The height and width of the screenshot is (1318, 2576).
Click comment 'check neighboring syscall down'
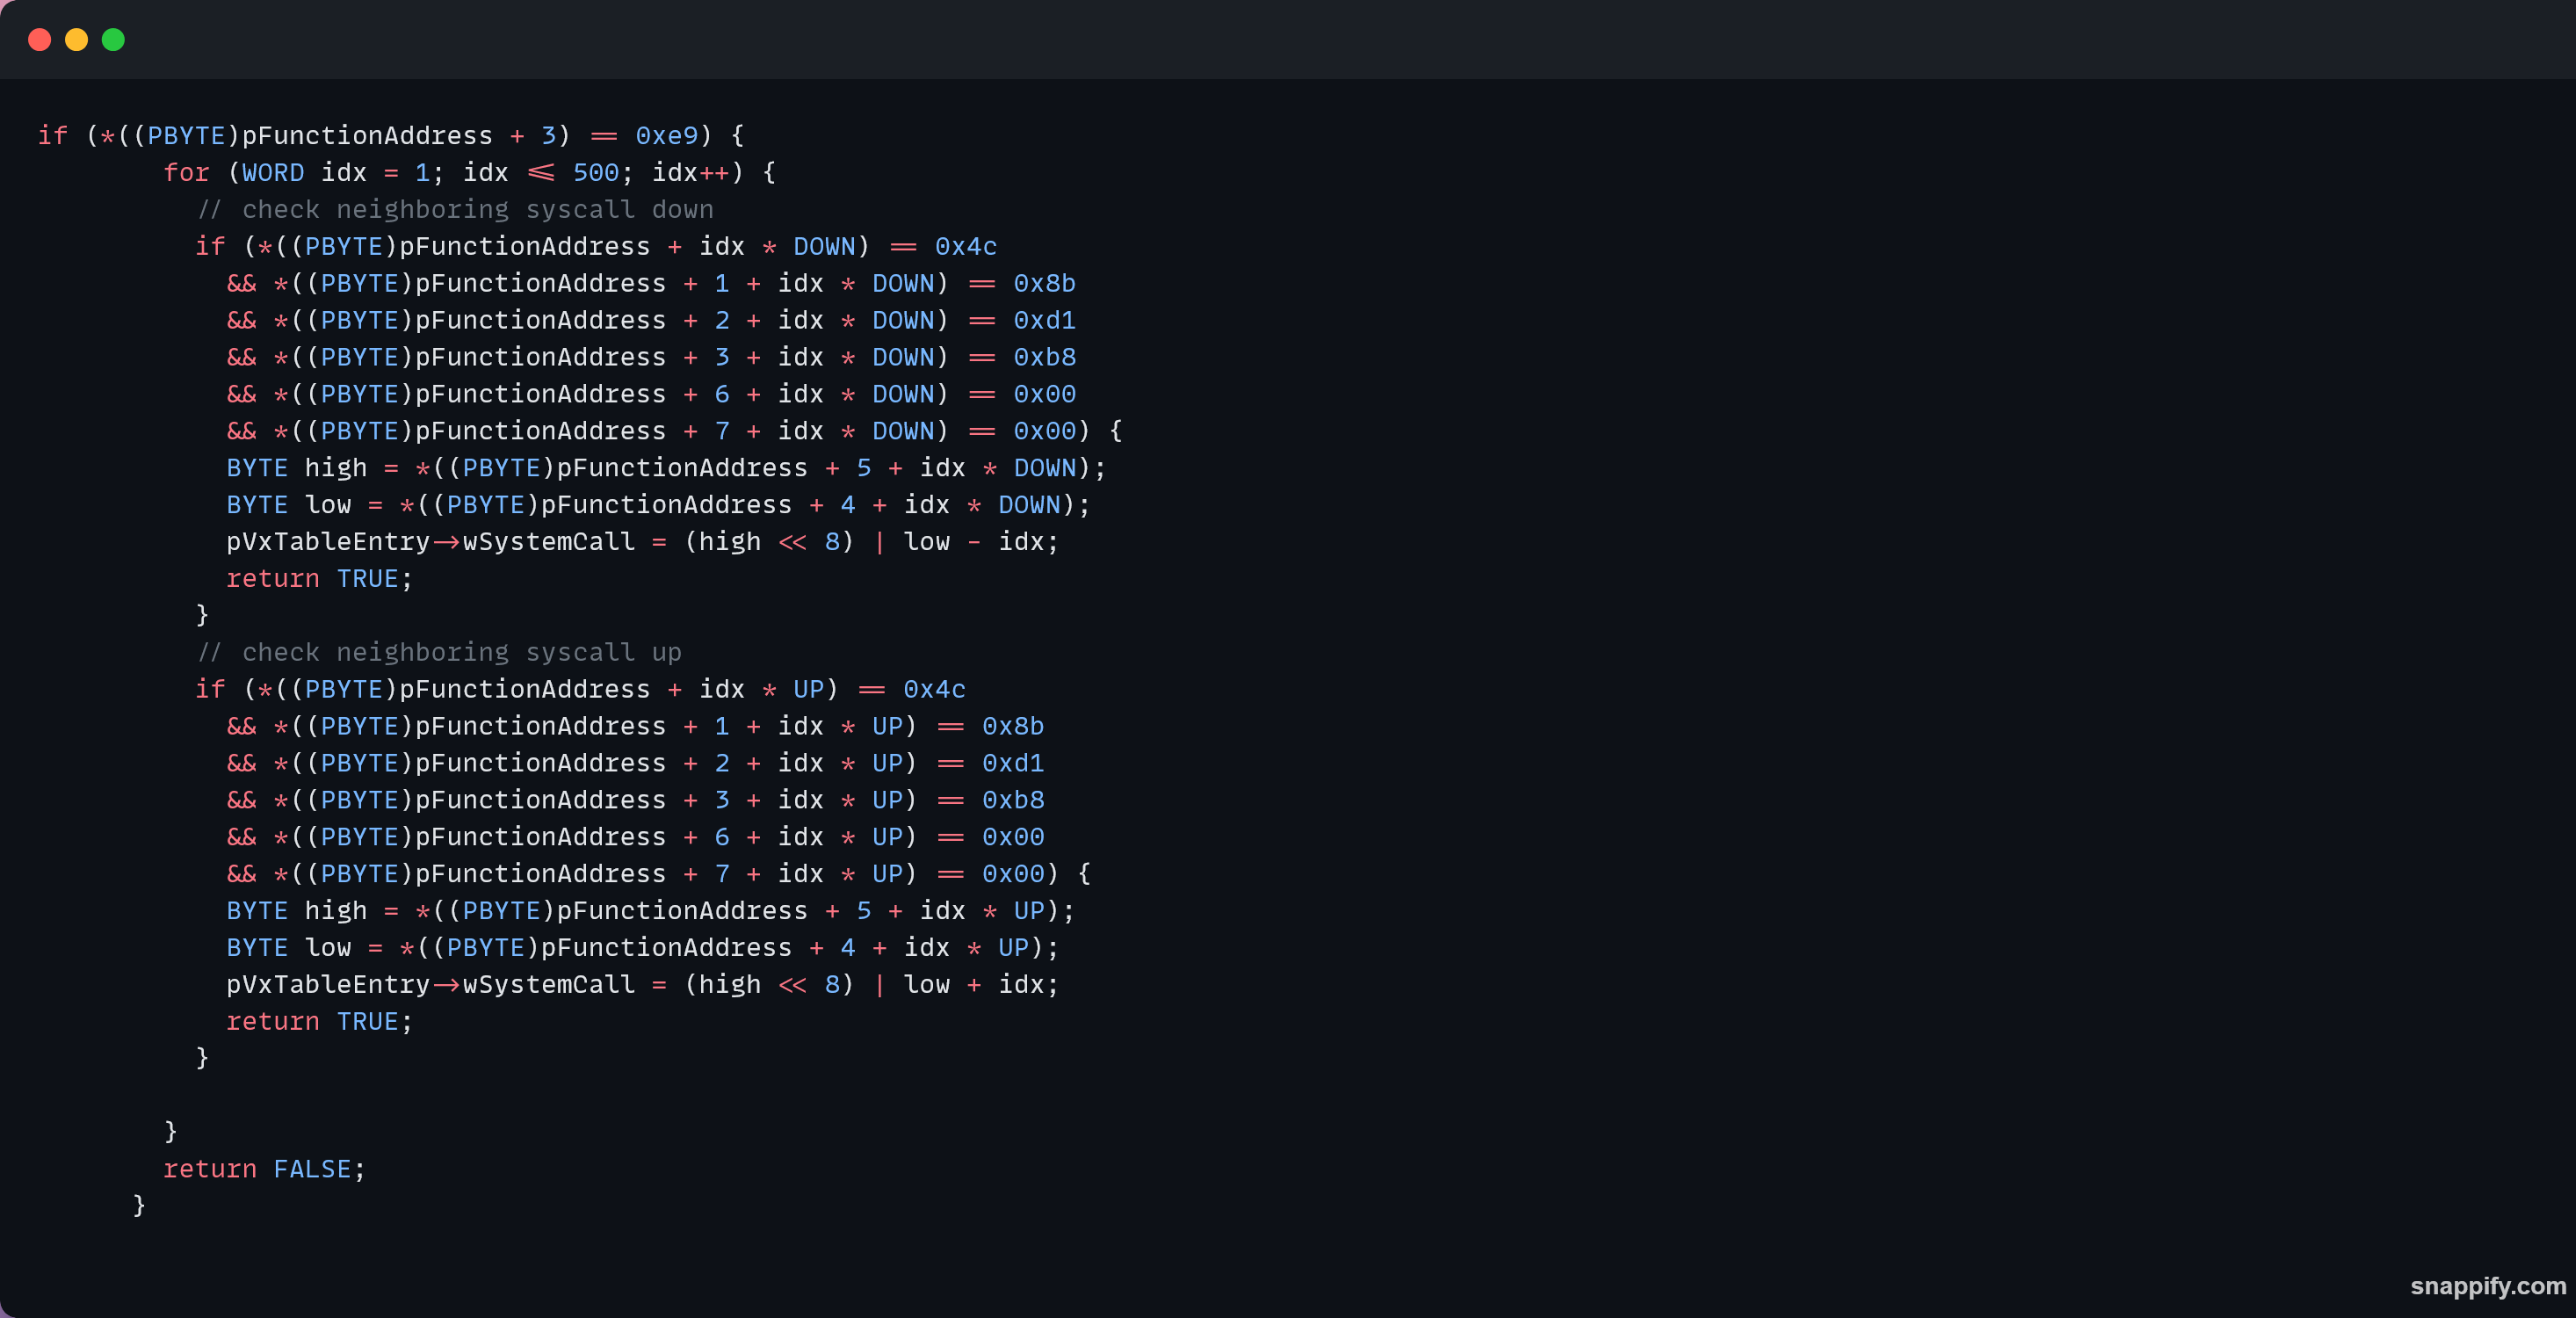pyautogui.click(x=455, y=209)
